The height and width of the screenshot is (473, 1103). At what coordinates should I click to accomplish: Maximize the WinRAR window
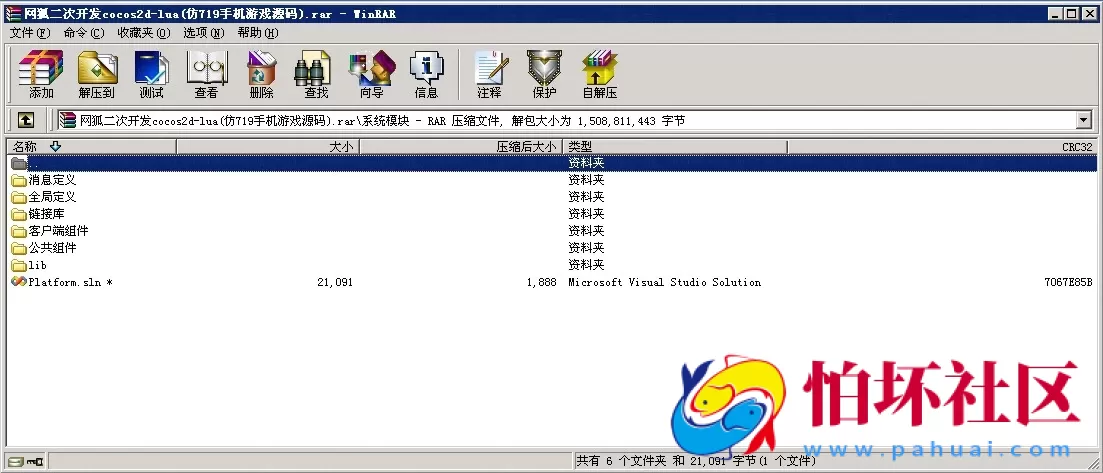(1070, 13)
